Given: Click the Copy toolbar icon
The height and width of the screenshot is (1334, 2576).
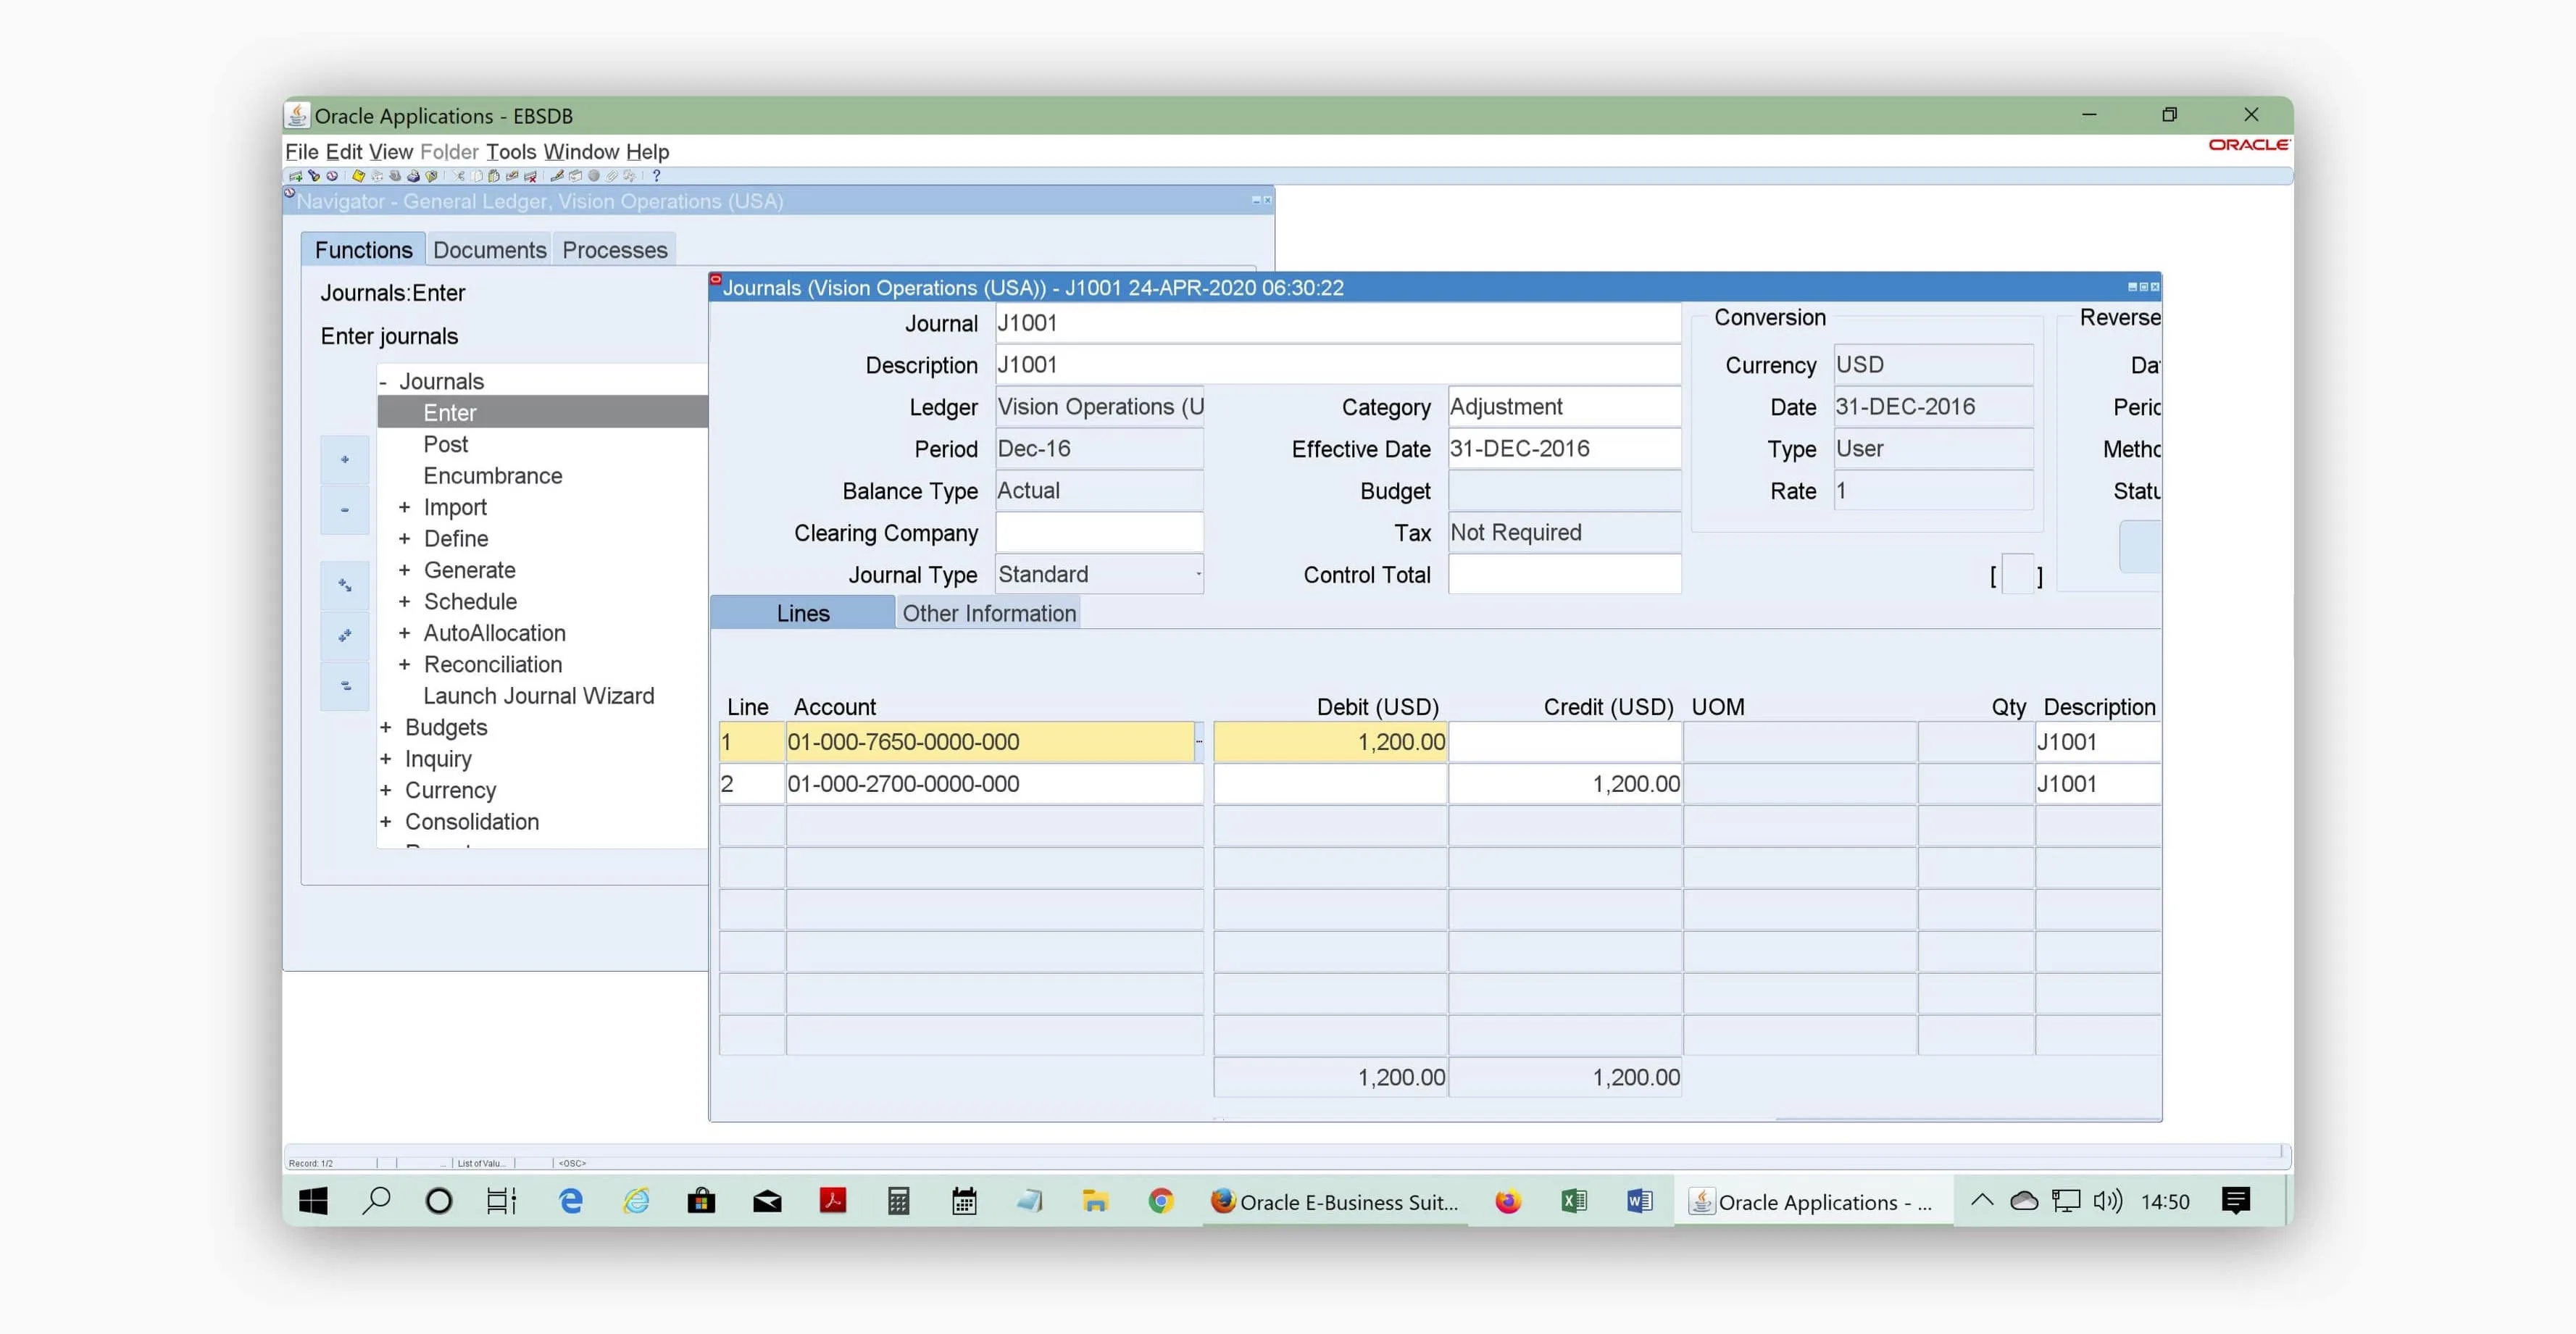Looking at the screenshot, I should point(477,176).
